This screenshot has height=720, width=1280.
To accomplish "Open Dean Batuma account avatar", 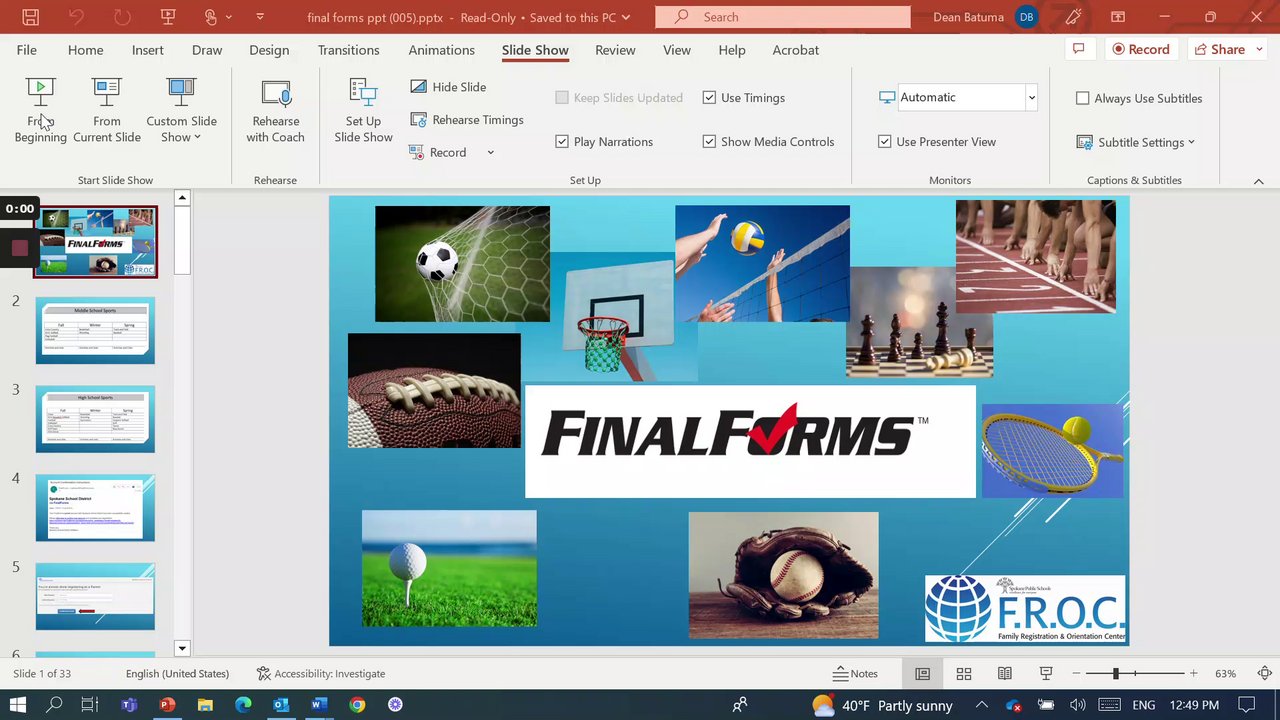I will tap(1026, 17).
